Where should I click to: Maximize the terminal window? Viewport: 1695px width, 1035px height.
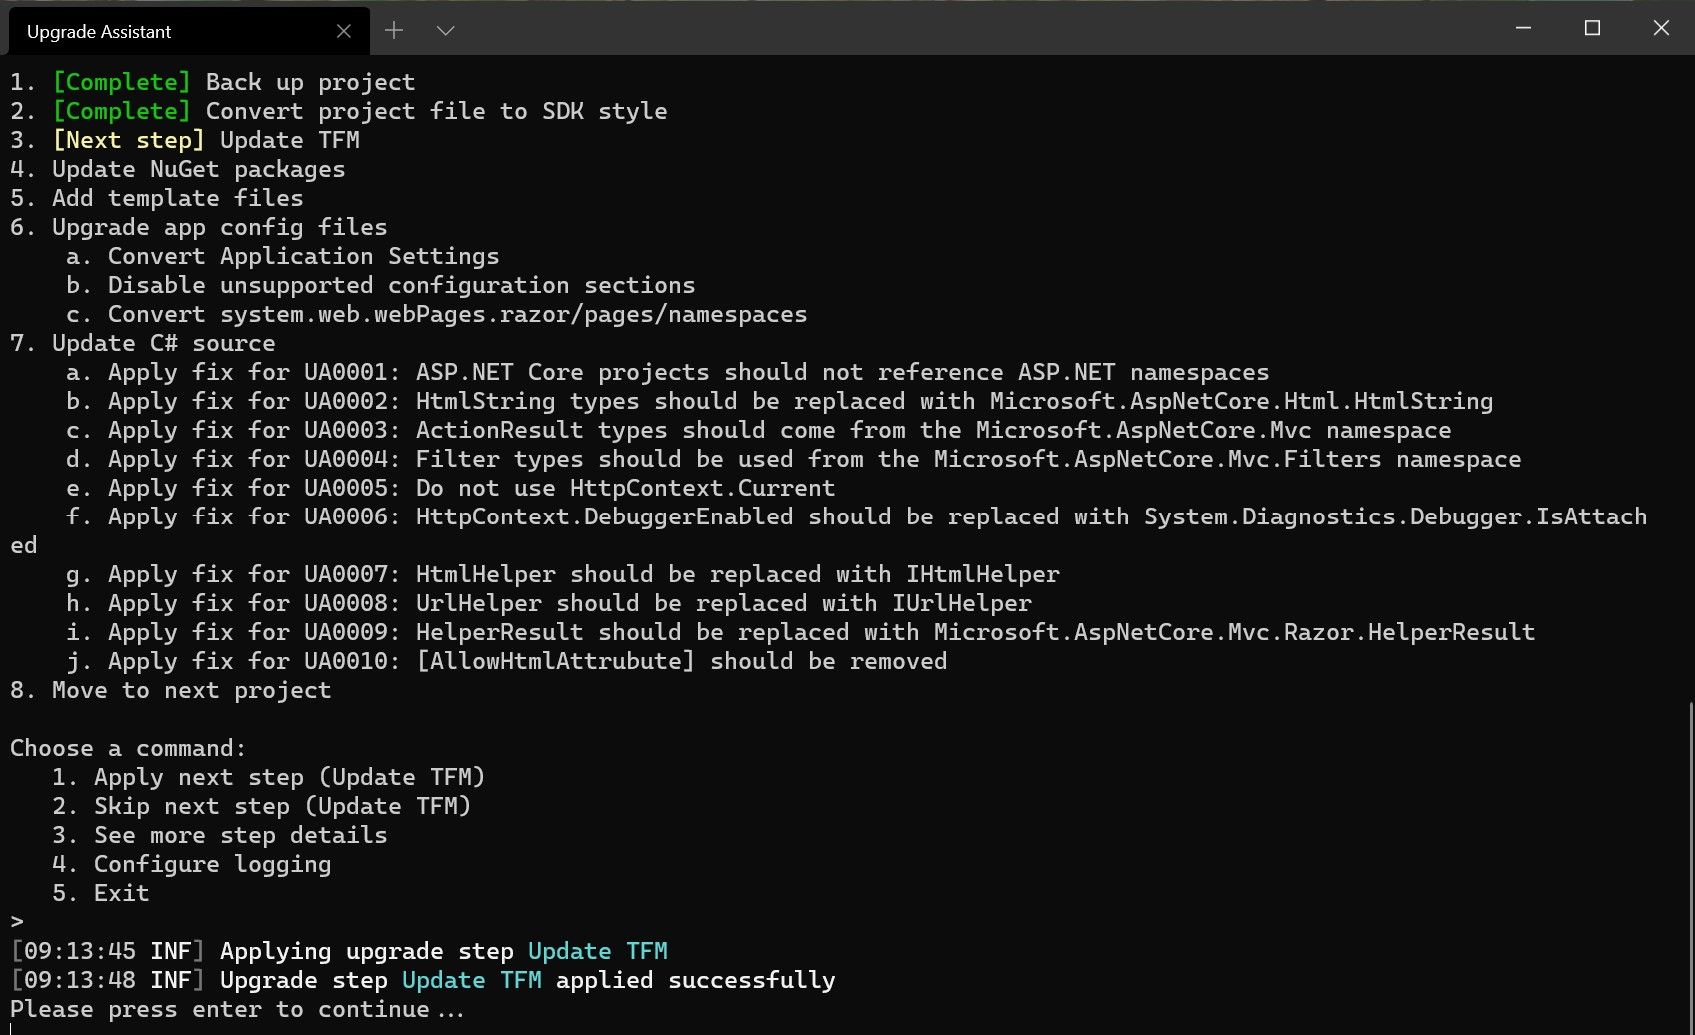pos(1592,29)
